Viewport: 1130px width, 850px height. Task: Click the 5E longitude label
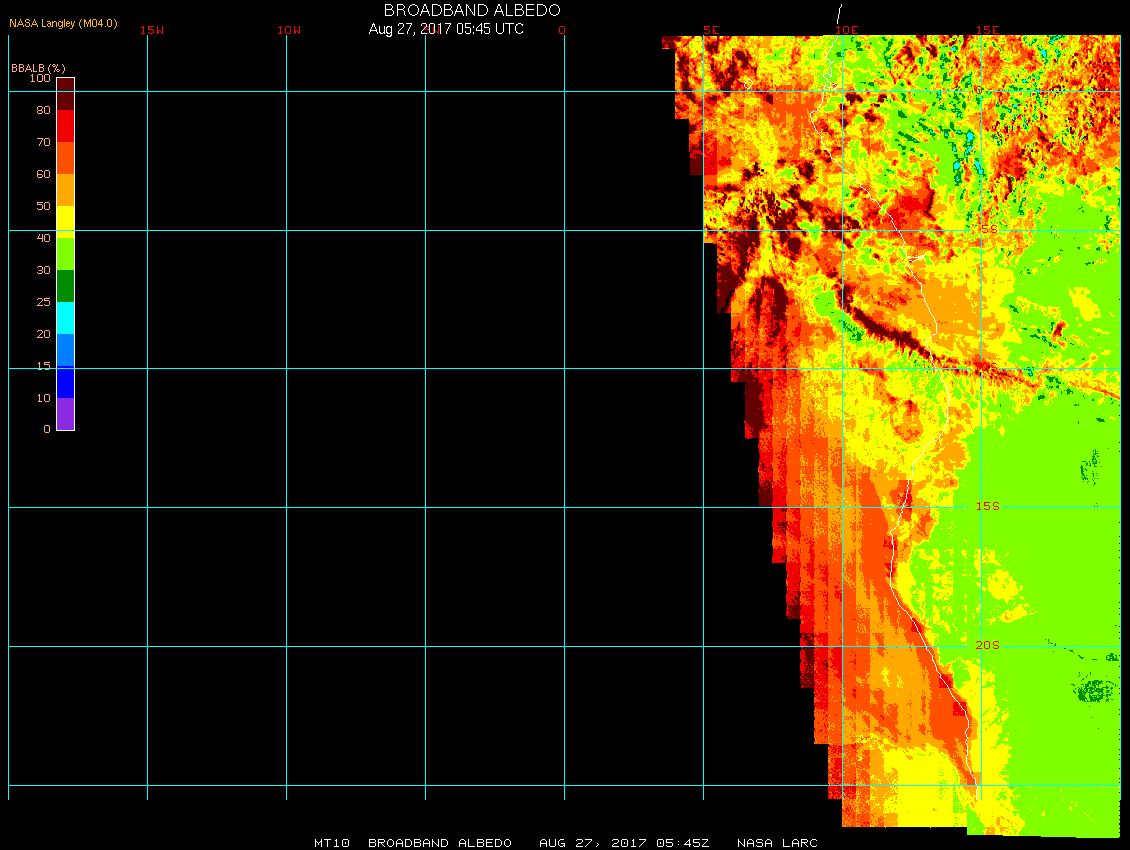711,30
